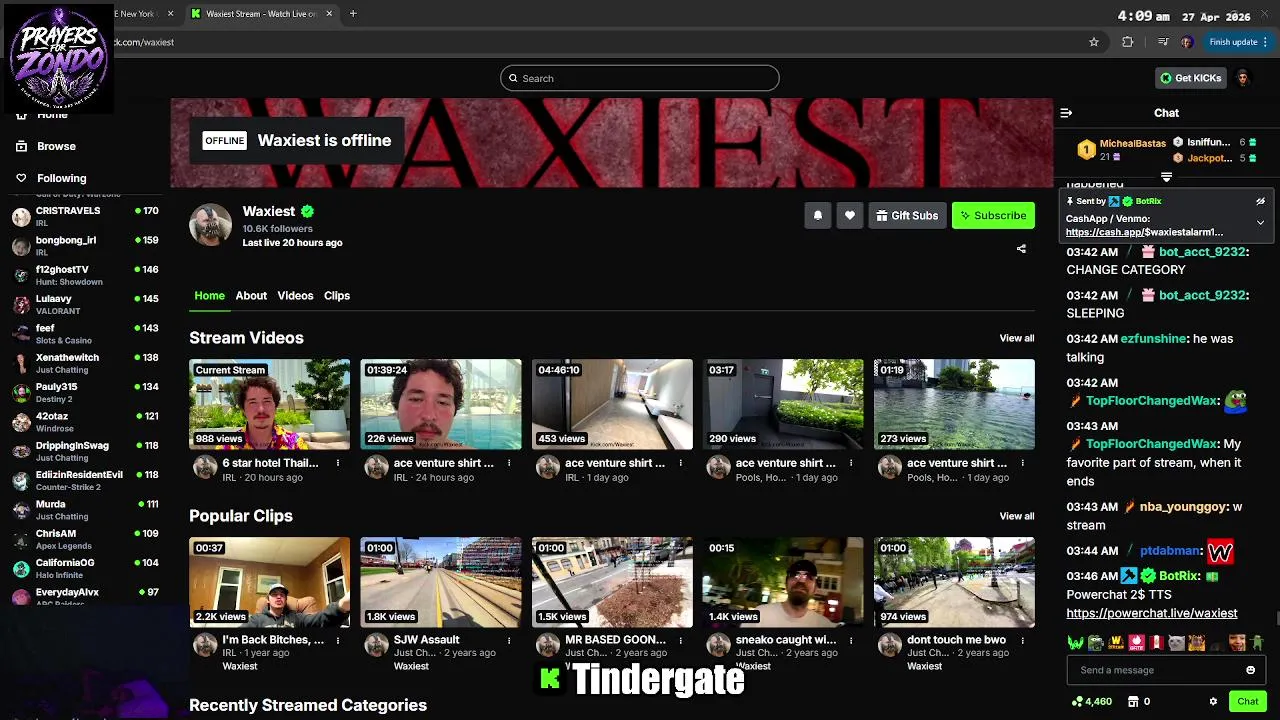
Task: Send message with green Chat button
Action: click(x=1247, y=702)
